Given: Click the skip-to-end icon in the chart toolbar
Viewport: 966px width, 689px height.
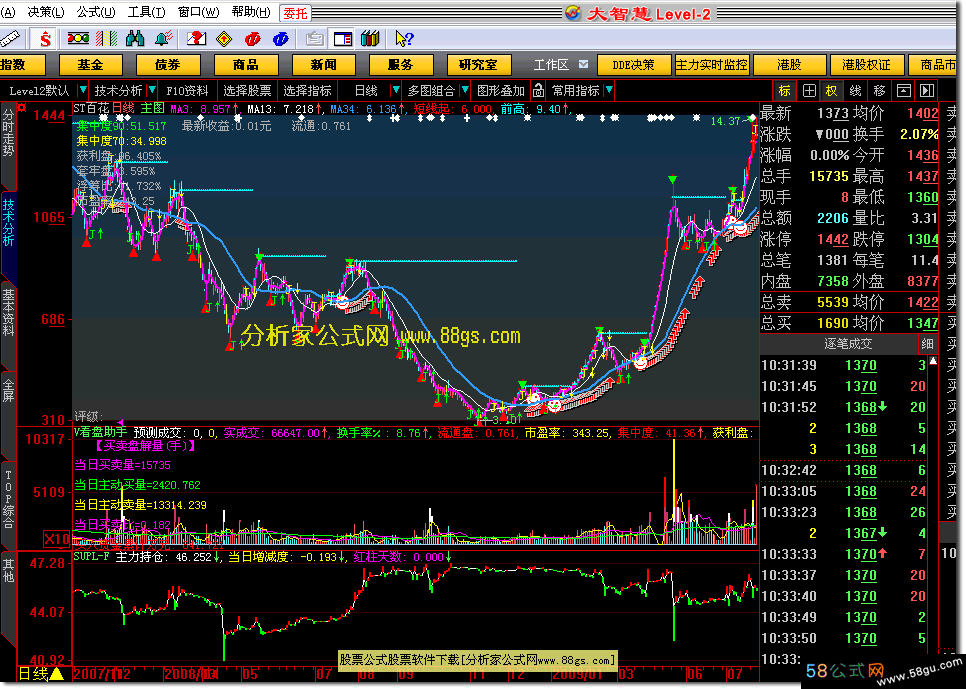Looking at the screenshot, I should 927,91.
